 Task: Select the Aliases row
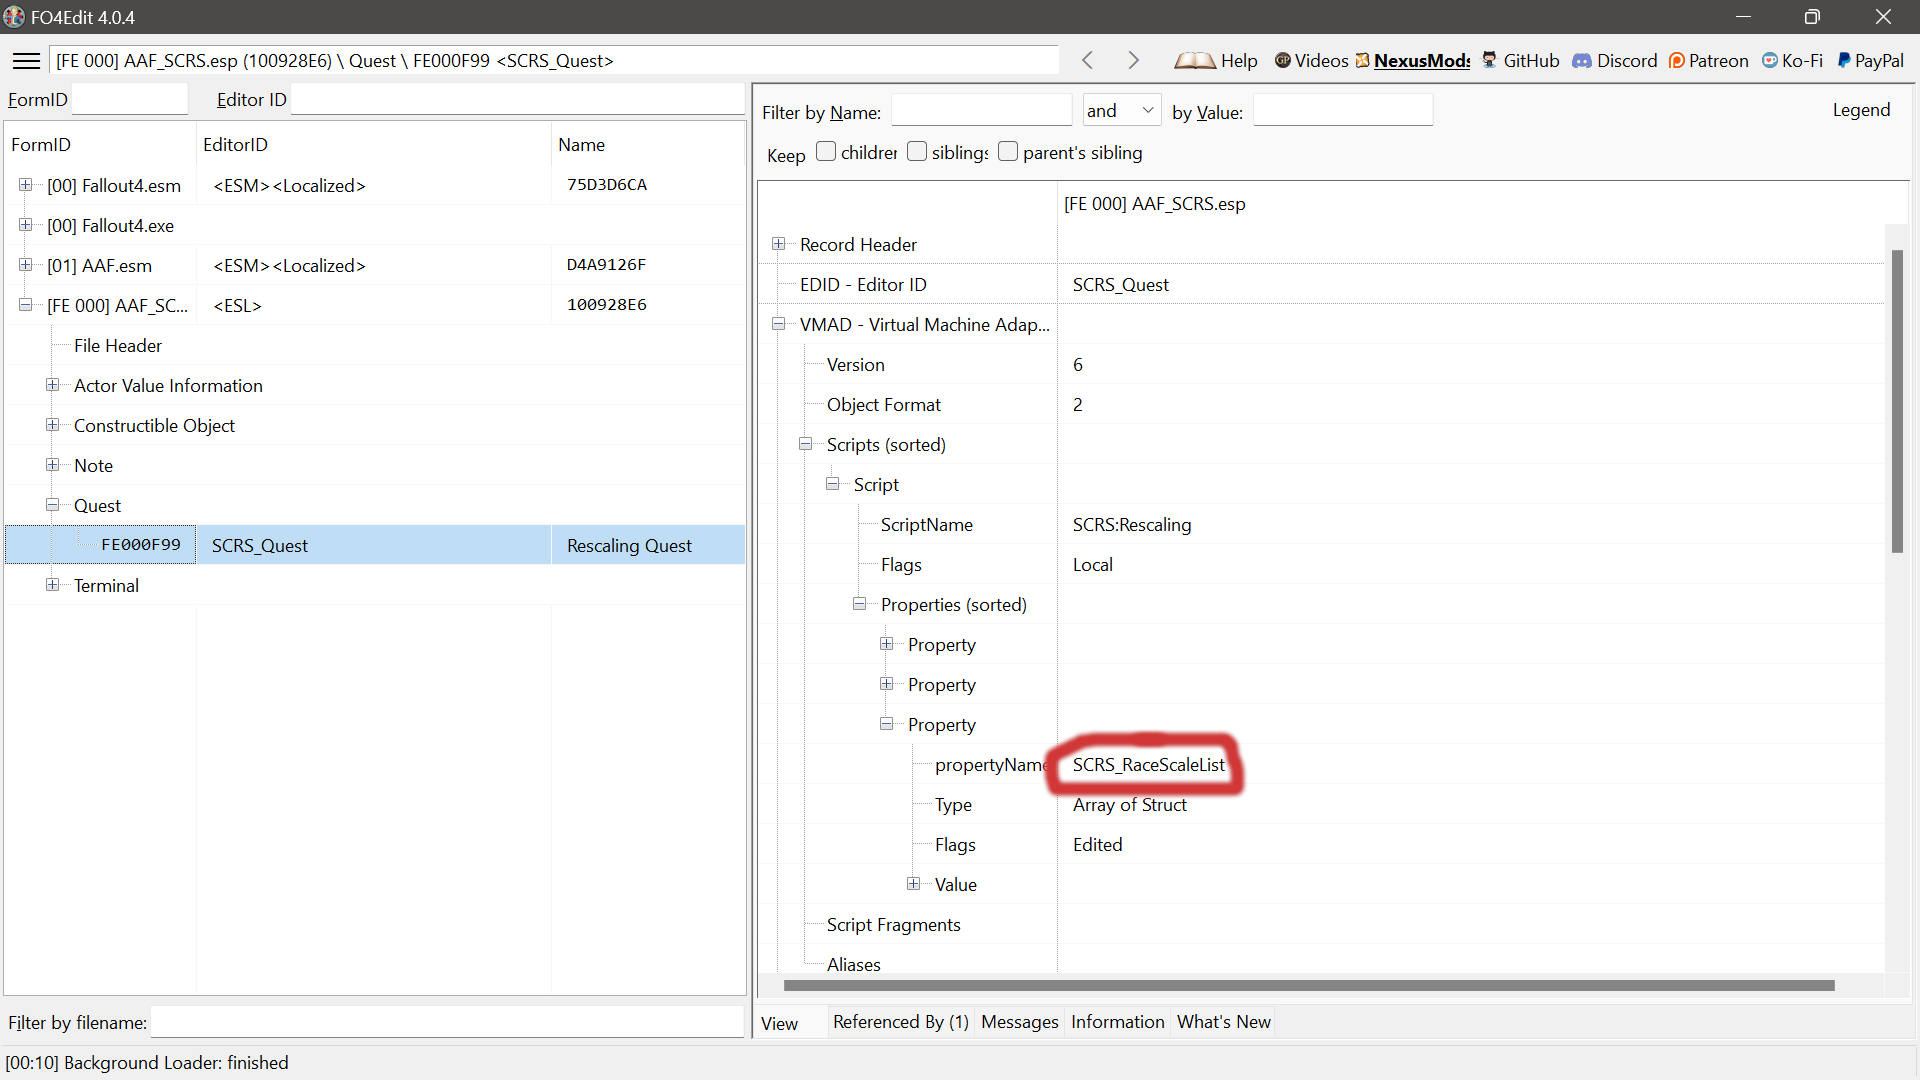[854, 965]
